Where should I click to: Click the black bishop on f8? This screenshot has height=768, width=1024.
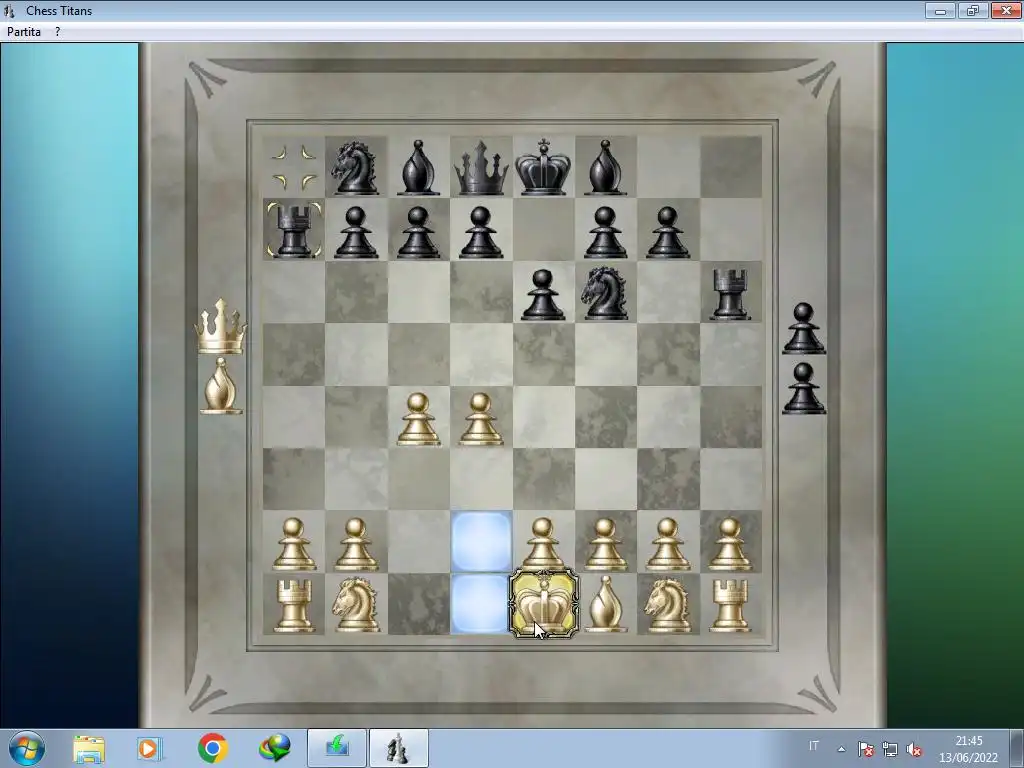pos(605,167)
